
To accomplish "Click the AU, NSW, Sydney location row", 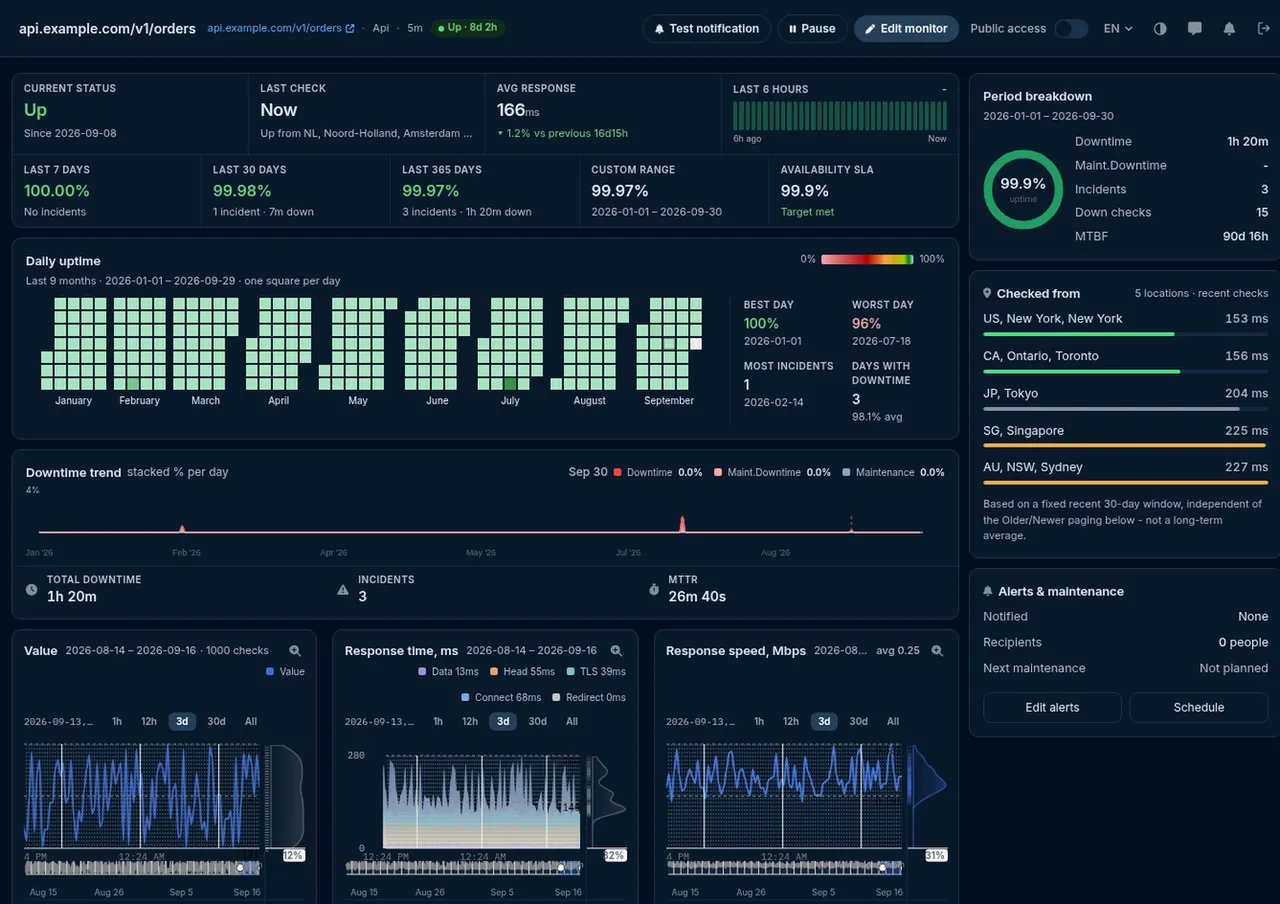I will point(1125,471).
